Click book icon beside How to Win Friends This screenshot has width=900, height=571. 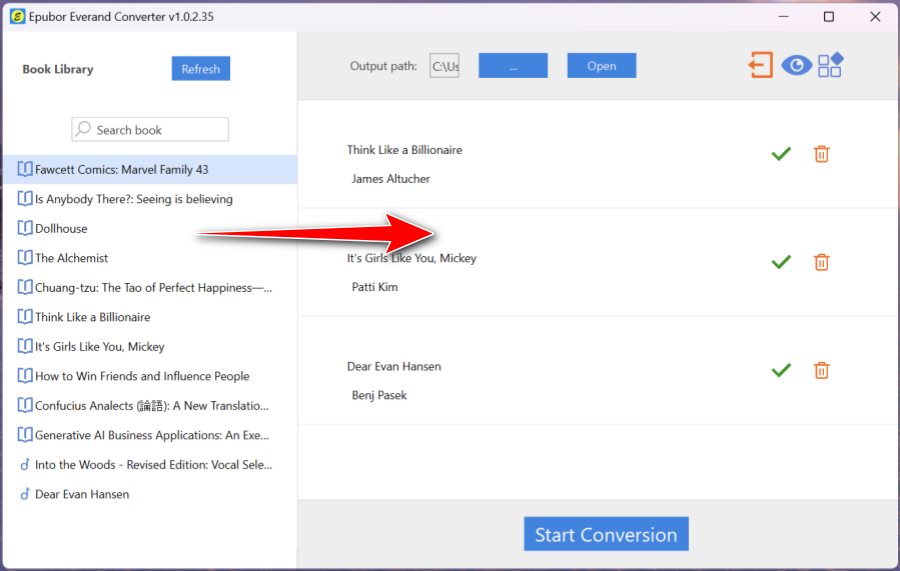pos(25,376)
